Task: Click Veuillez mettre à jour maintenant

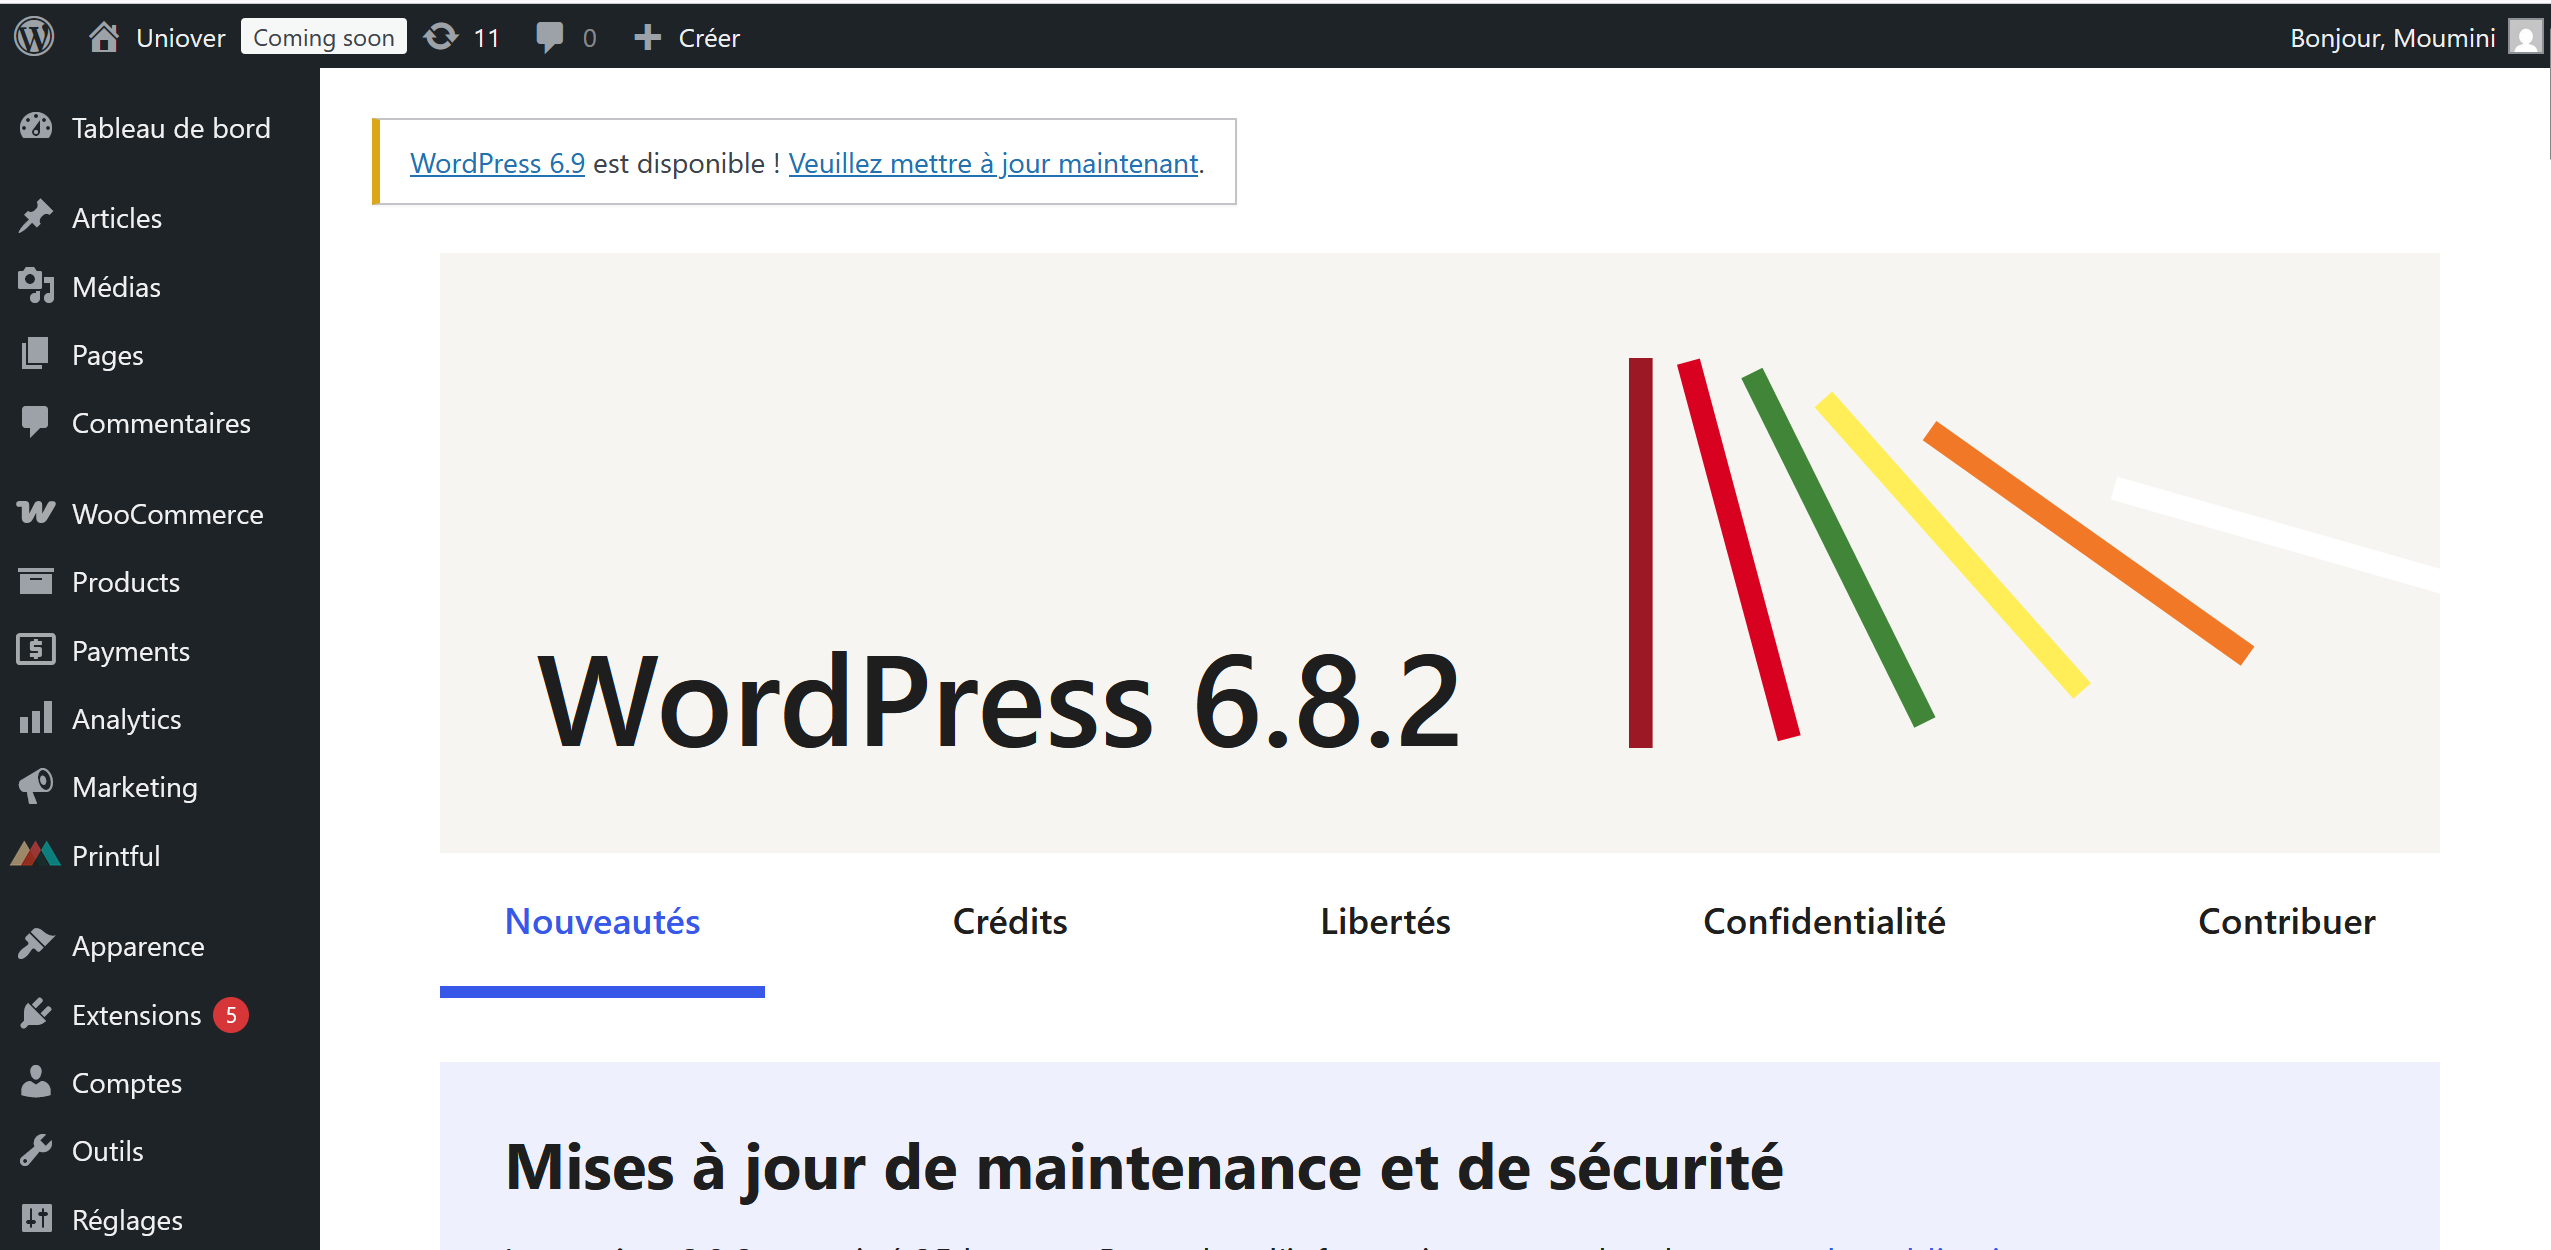Action: point(993,163)
